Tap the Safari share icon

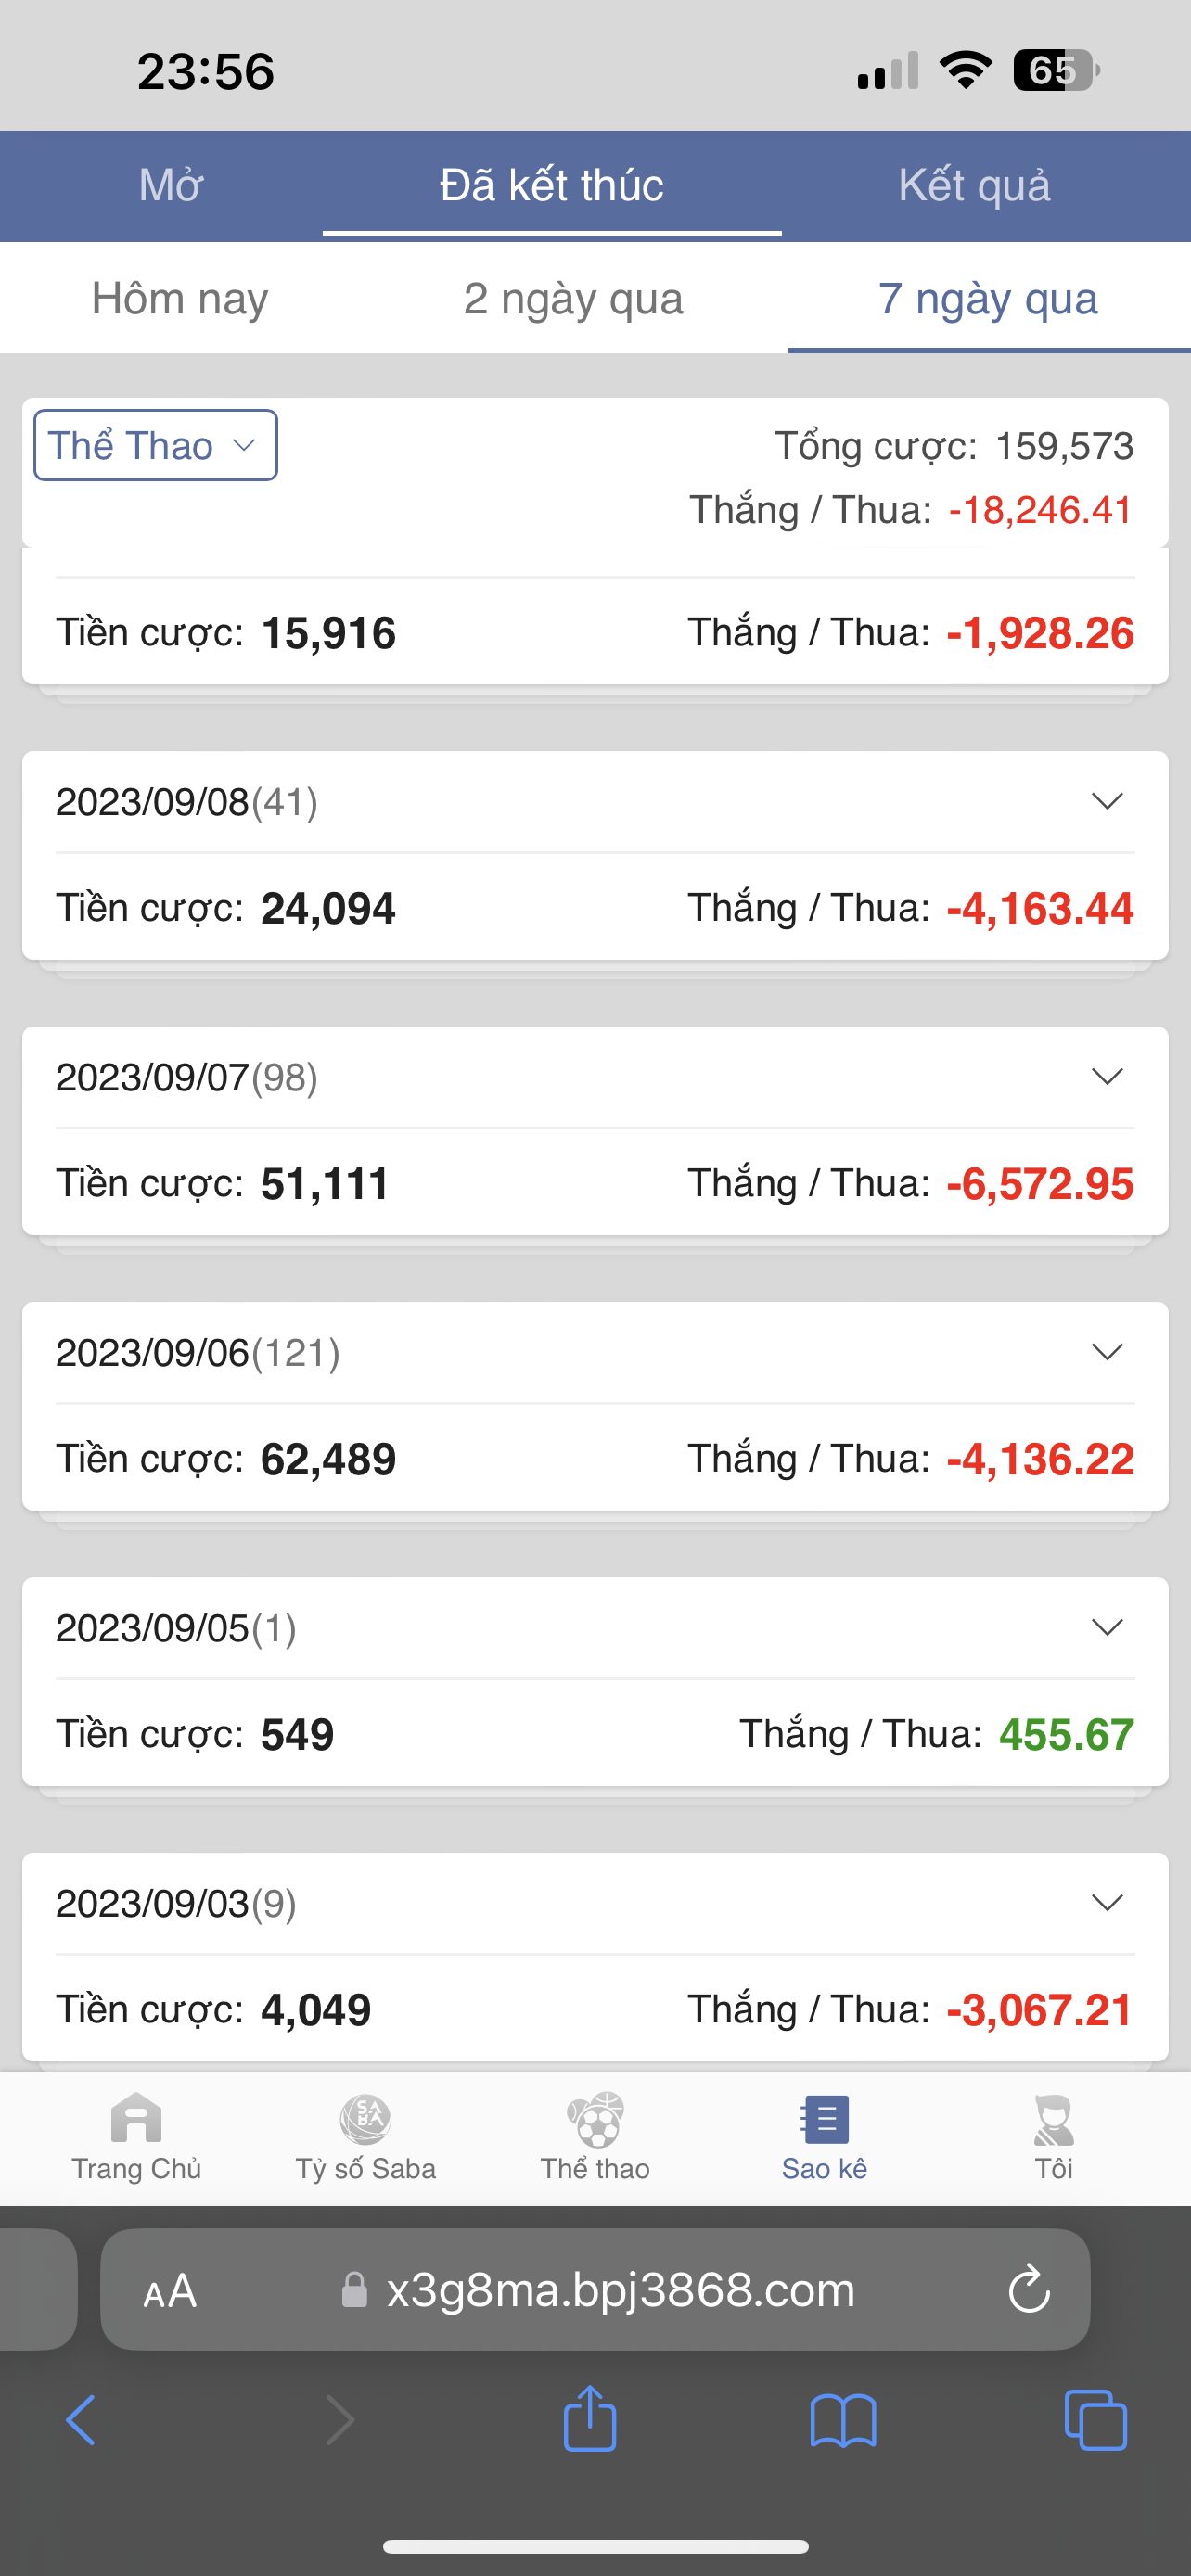pos(590,2420)
